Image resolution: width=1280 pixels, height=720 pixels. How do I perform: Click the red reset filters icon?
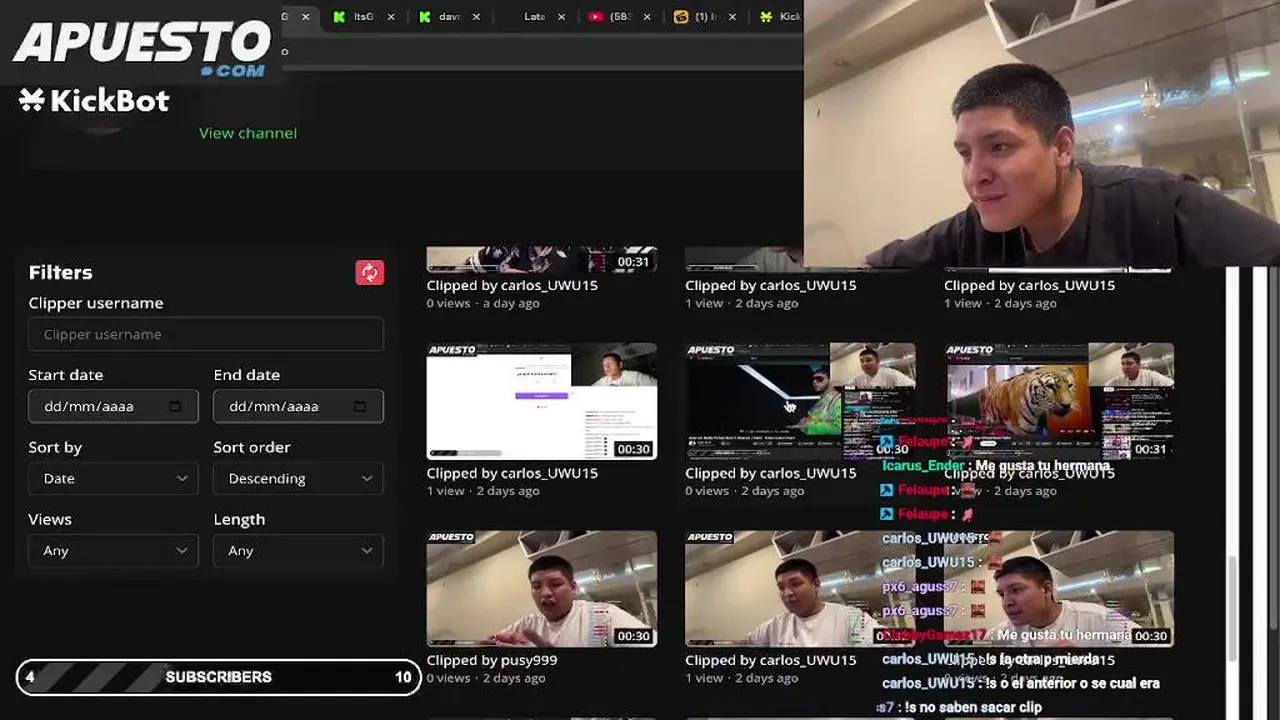point(369,272)
